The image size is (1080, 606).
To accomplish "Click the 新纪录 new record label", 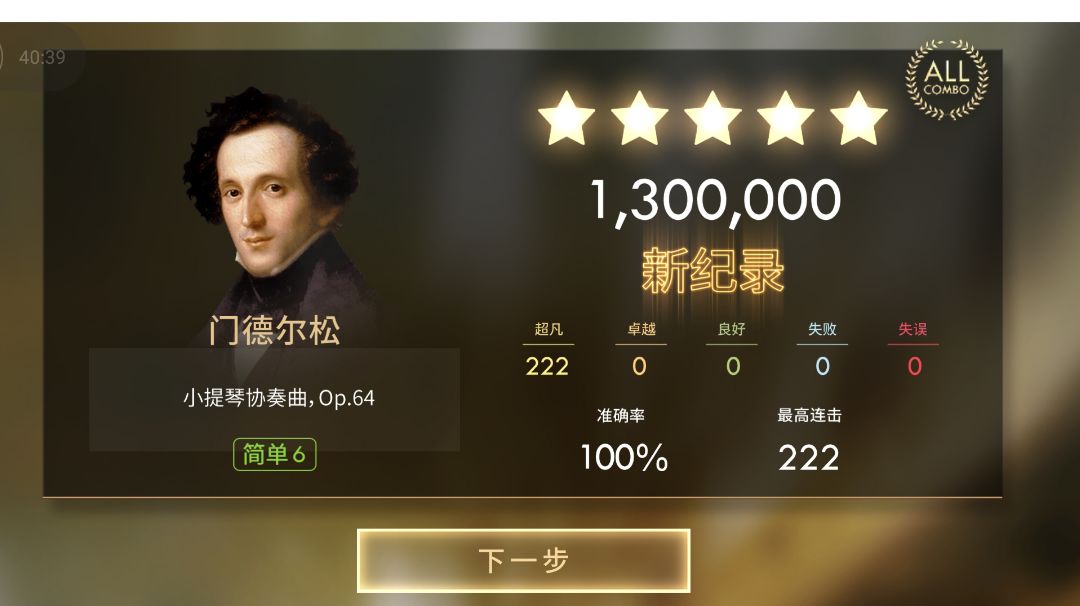I will (713, 271).
